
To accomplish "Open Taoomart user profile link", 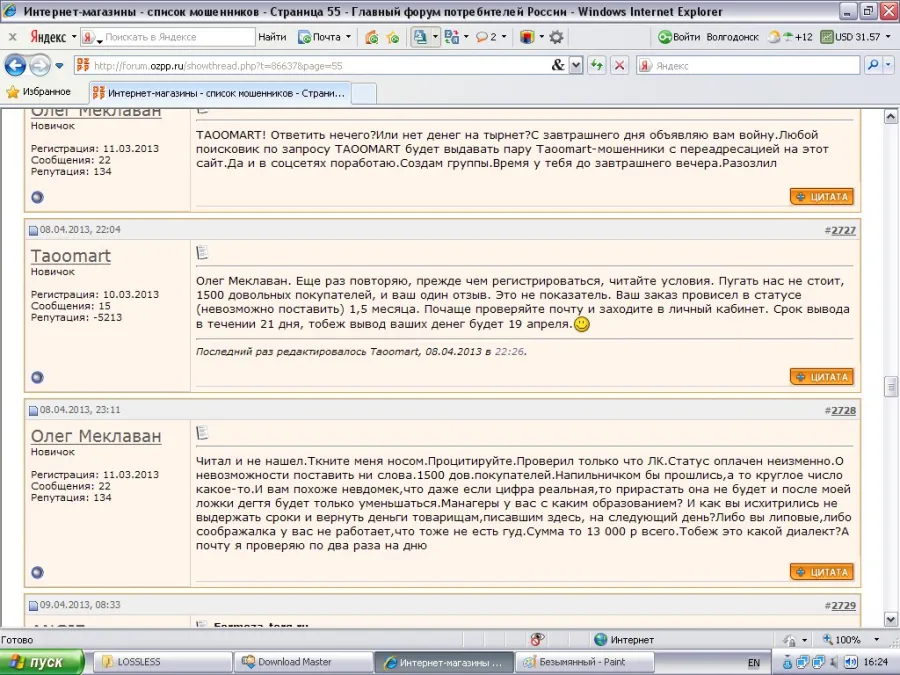I will coord(71,256).
